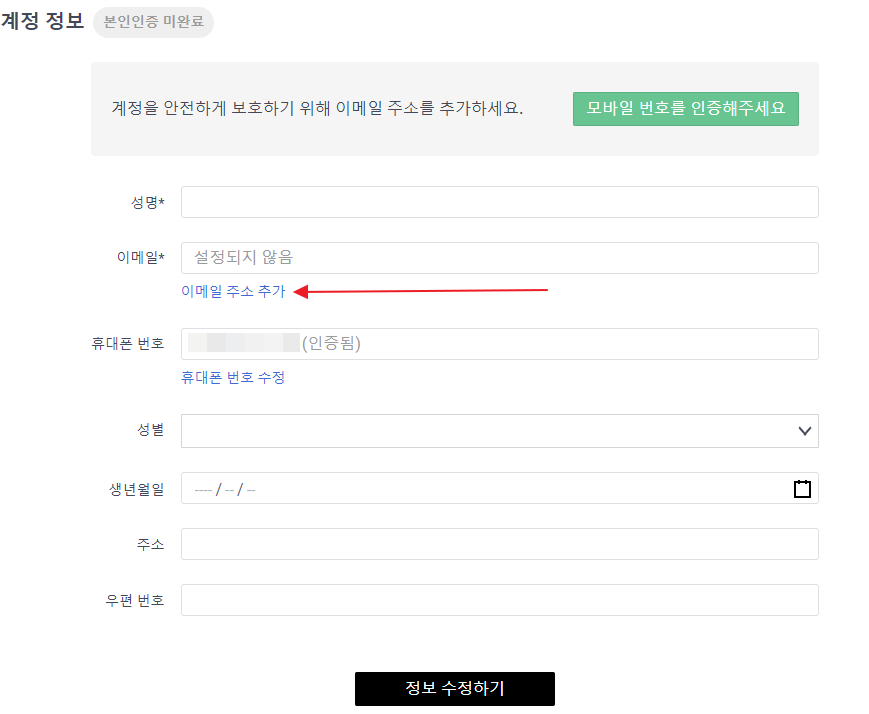
Task: Click the verified 휴대폰 번호 phone field
Action: pos(500,343)
